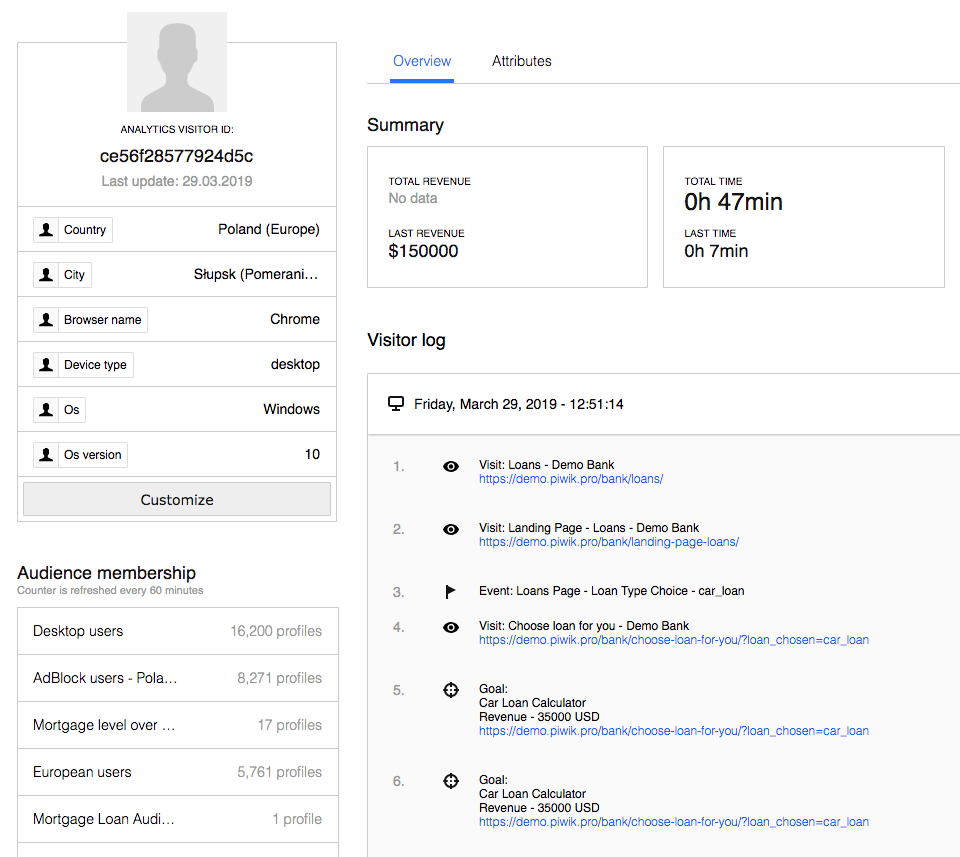The height and width of the screenshot is (857, 960).
Task: Open the landing-page-loans URL link
Action: tap(608, 541)
